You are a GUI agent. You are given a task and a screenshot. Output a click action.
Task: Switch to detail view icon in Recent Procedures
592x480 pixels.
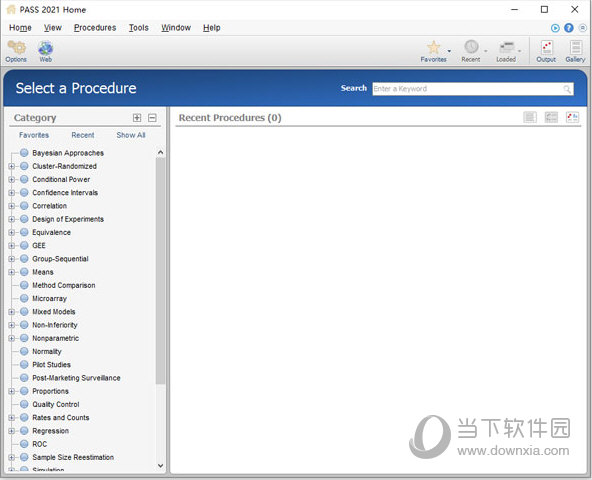click(551, 117)
